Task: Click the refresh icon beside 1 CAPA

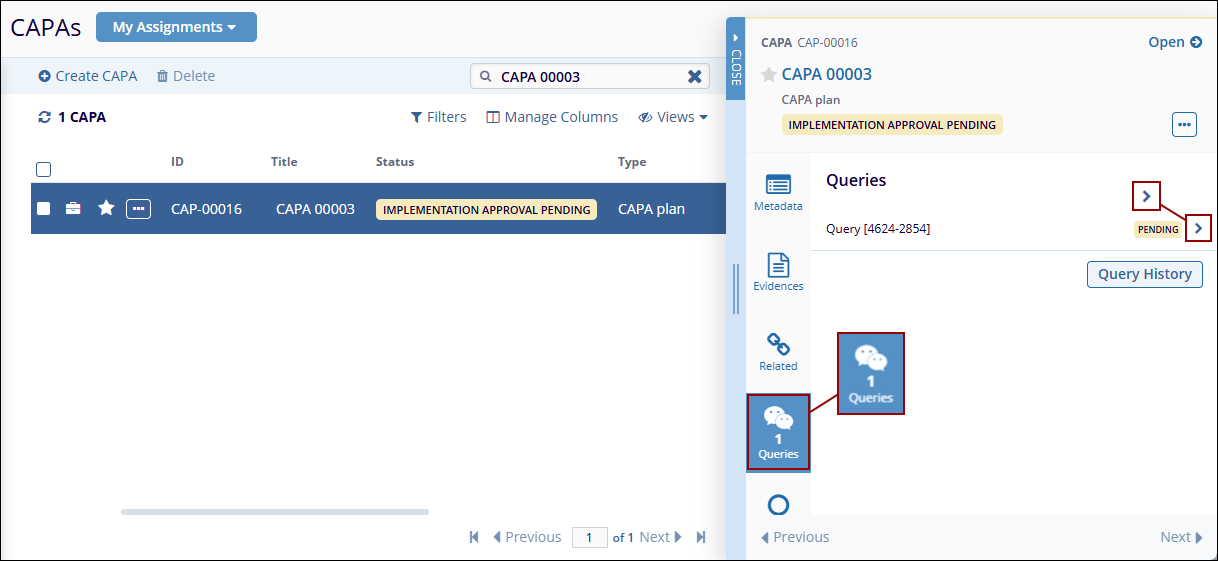Action: [x=44, y=117]
